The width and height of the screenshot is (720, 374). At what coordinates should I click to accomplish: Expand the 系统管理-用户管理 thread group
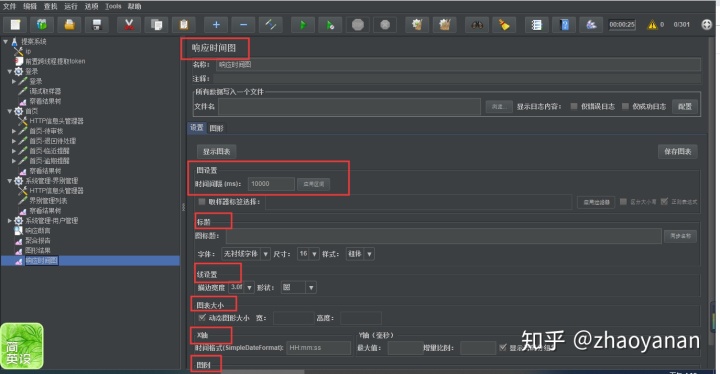pyautogui.click(x=10, y=221)
